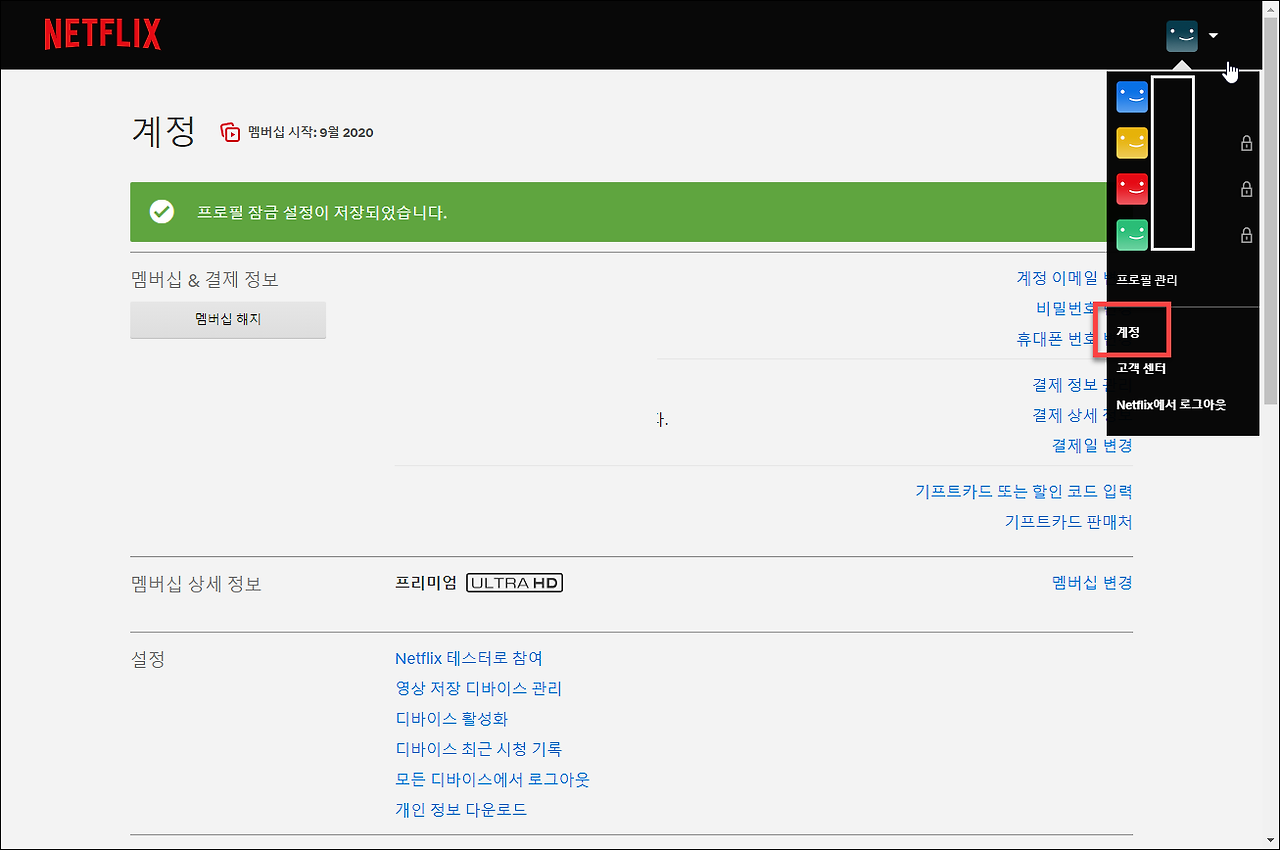
Task: Open 기프트카드 판매처 link
Action: pyautogui.click(x=1069, y=522)
